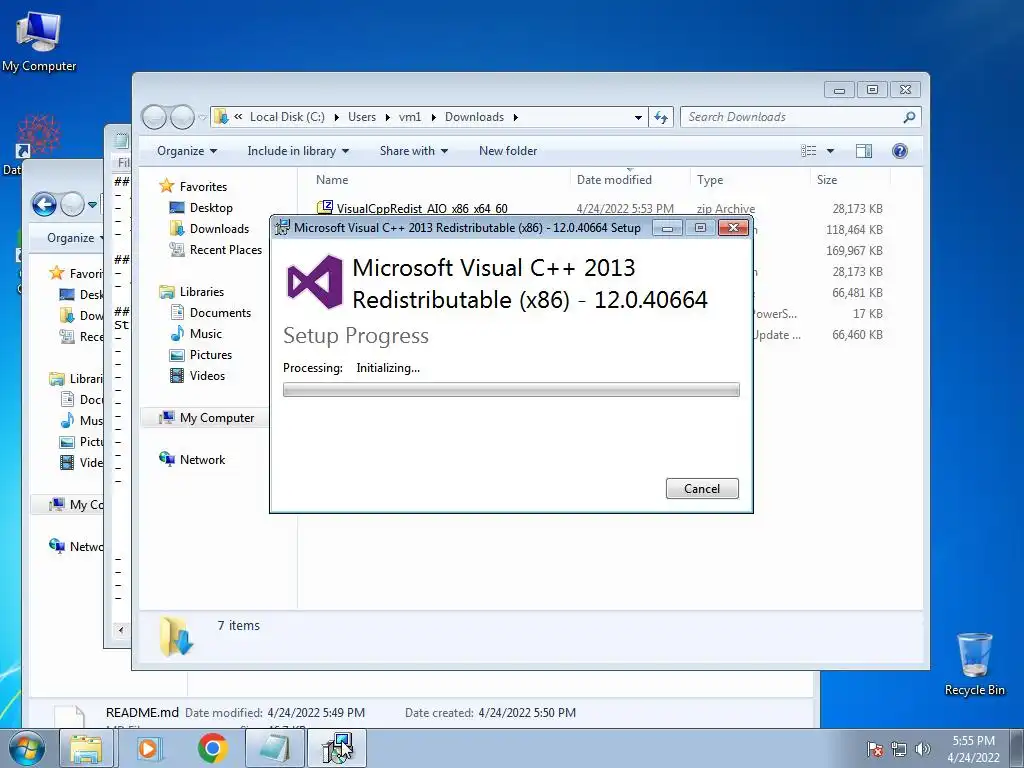The height and width of the screenshot is (768, 1024).
Task: Click the Setup Progress bar
Action: [511, 390]
